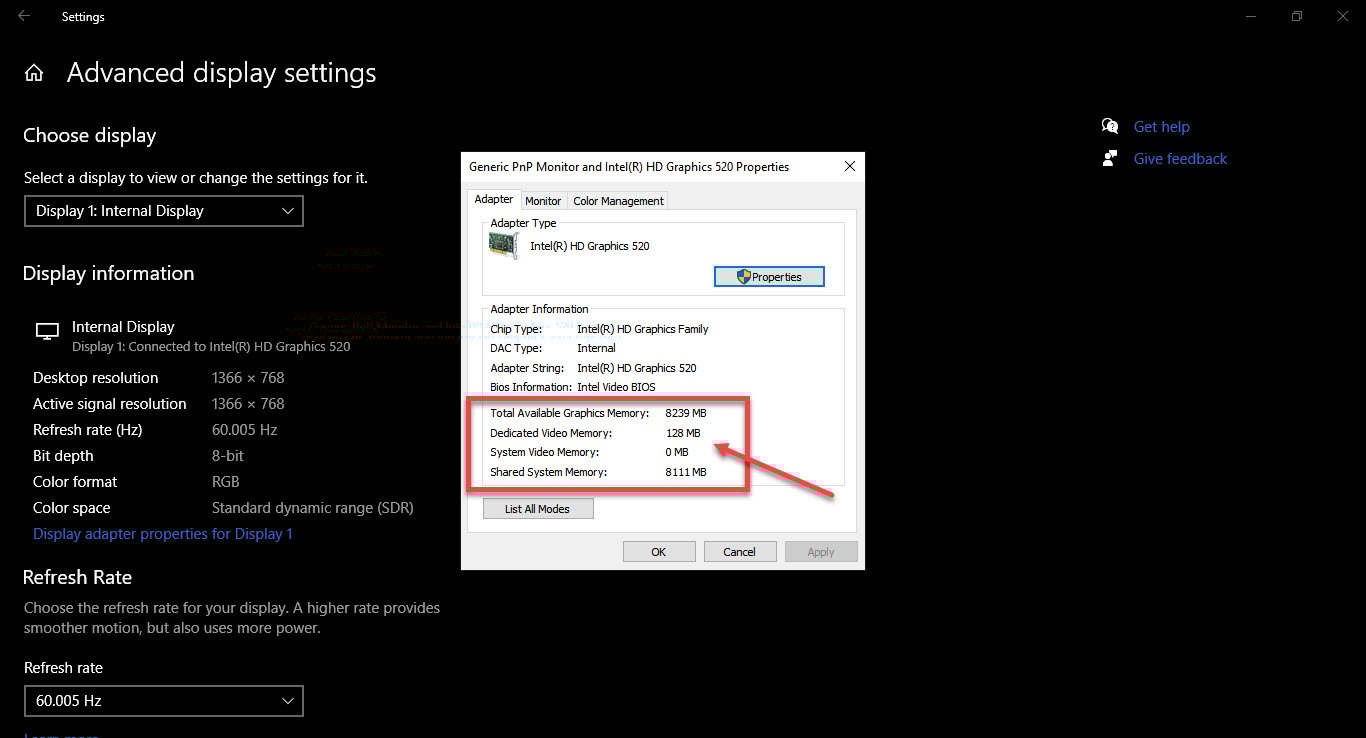Click the home icon in Settings
Screen dimensions: 1366x738
click(x=34, y=72)
